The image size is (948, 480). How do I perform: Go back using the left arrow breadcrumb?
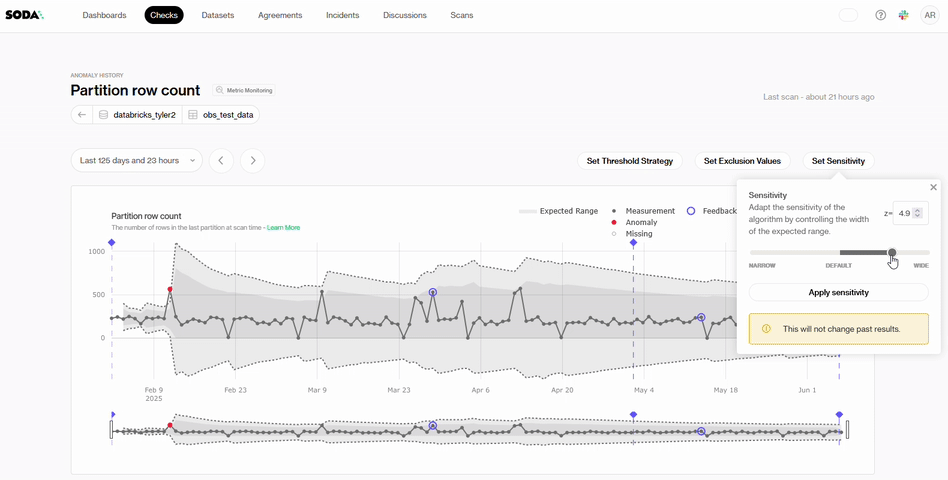click(82, 115)
